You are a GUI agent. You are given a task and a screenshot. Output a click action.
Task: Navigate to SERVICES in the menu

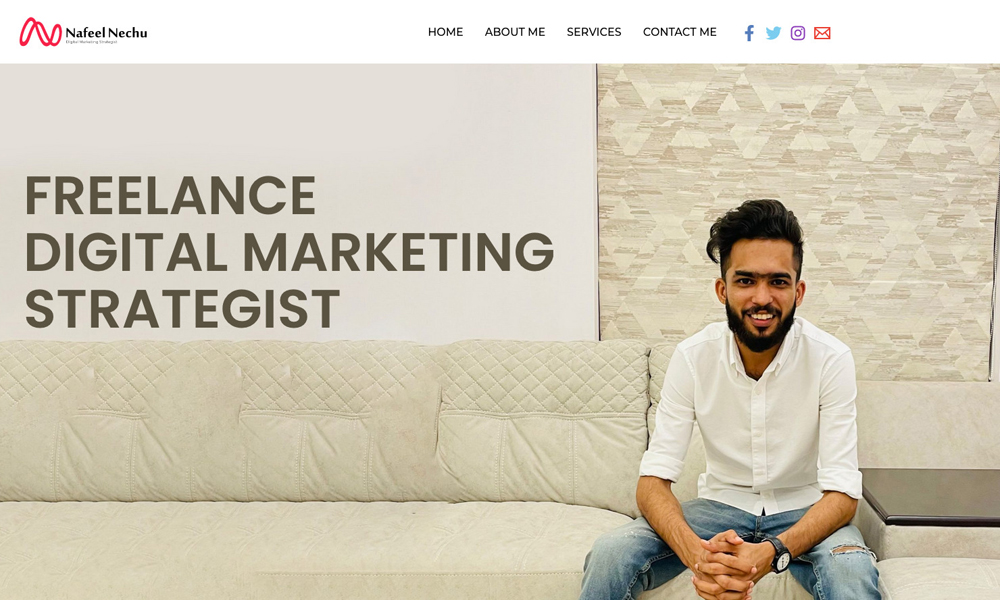click(x=594, y=32)
